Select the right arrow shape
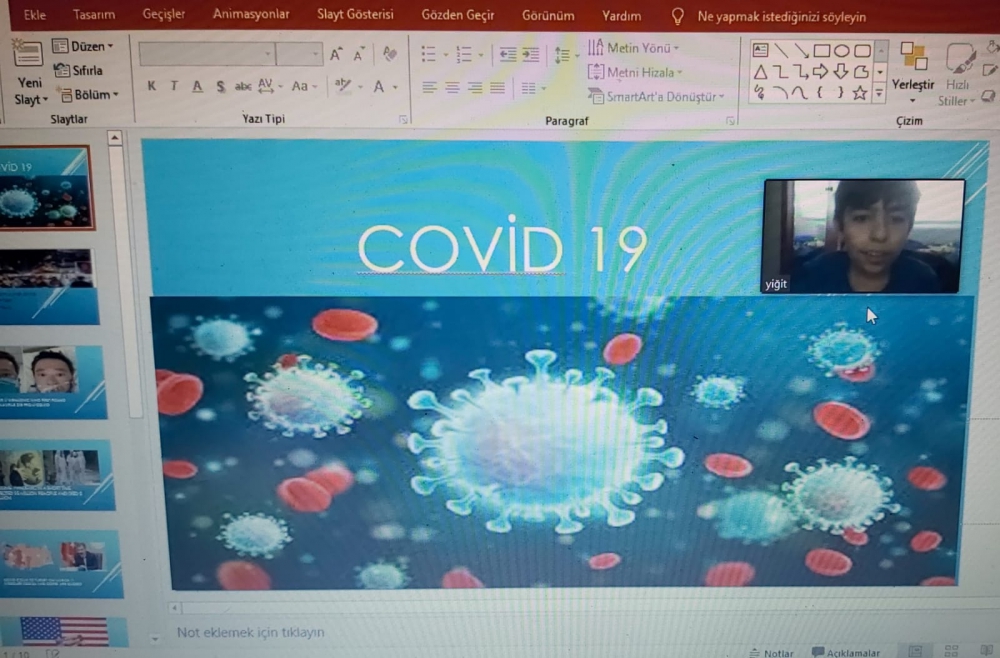1000x658 pixels. (x=821, y=71)
